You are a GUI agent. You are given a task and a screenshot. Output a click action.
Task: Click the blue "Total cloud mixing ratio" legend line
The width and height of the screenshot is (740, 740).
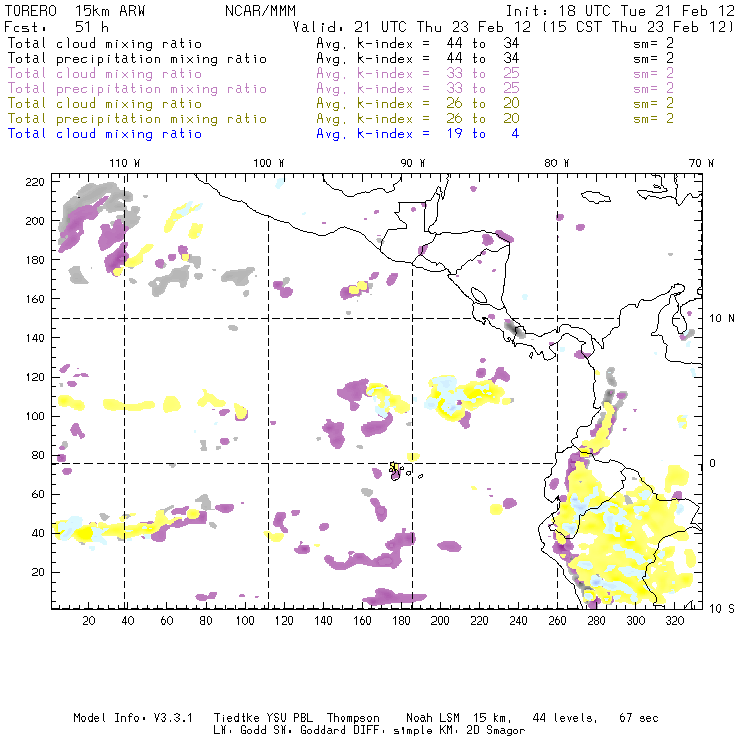(x=105, y=134)
